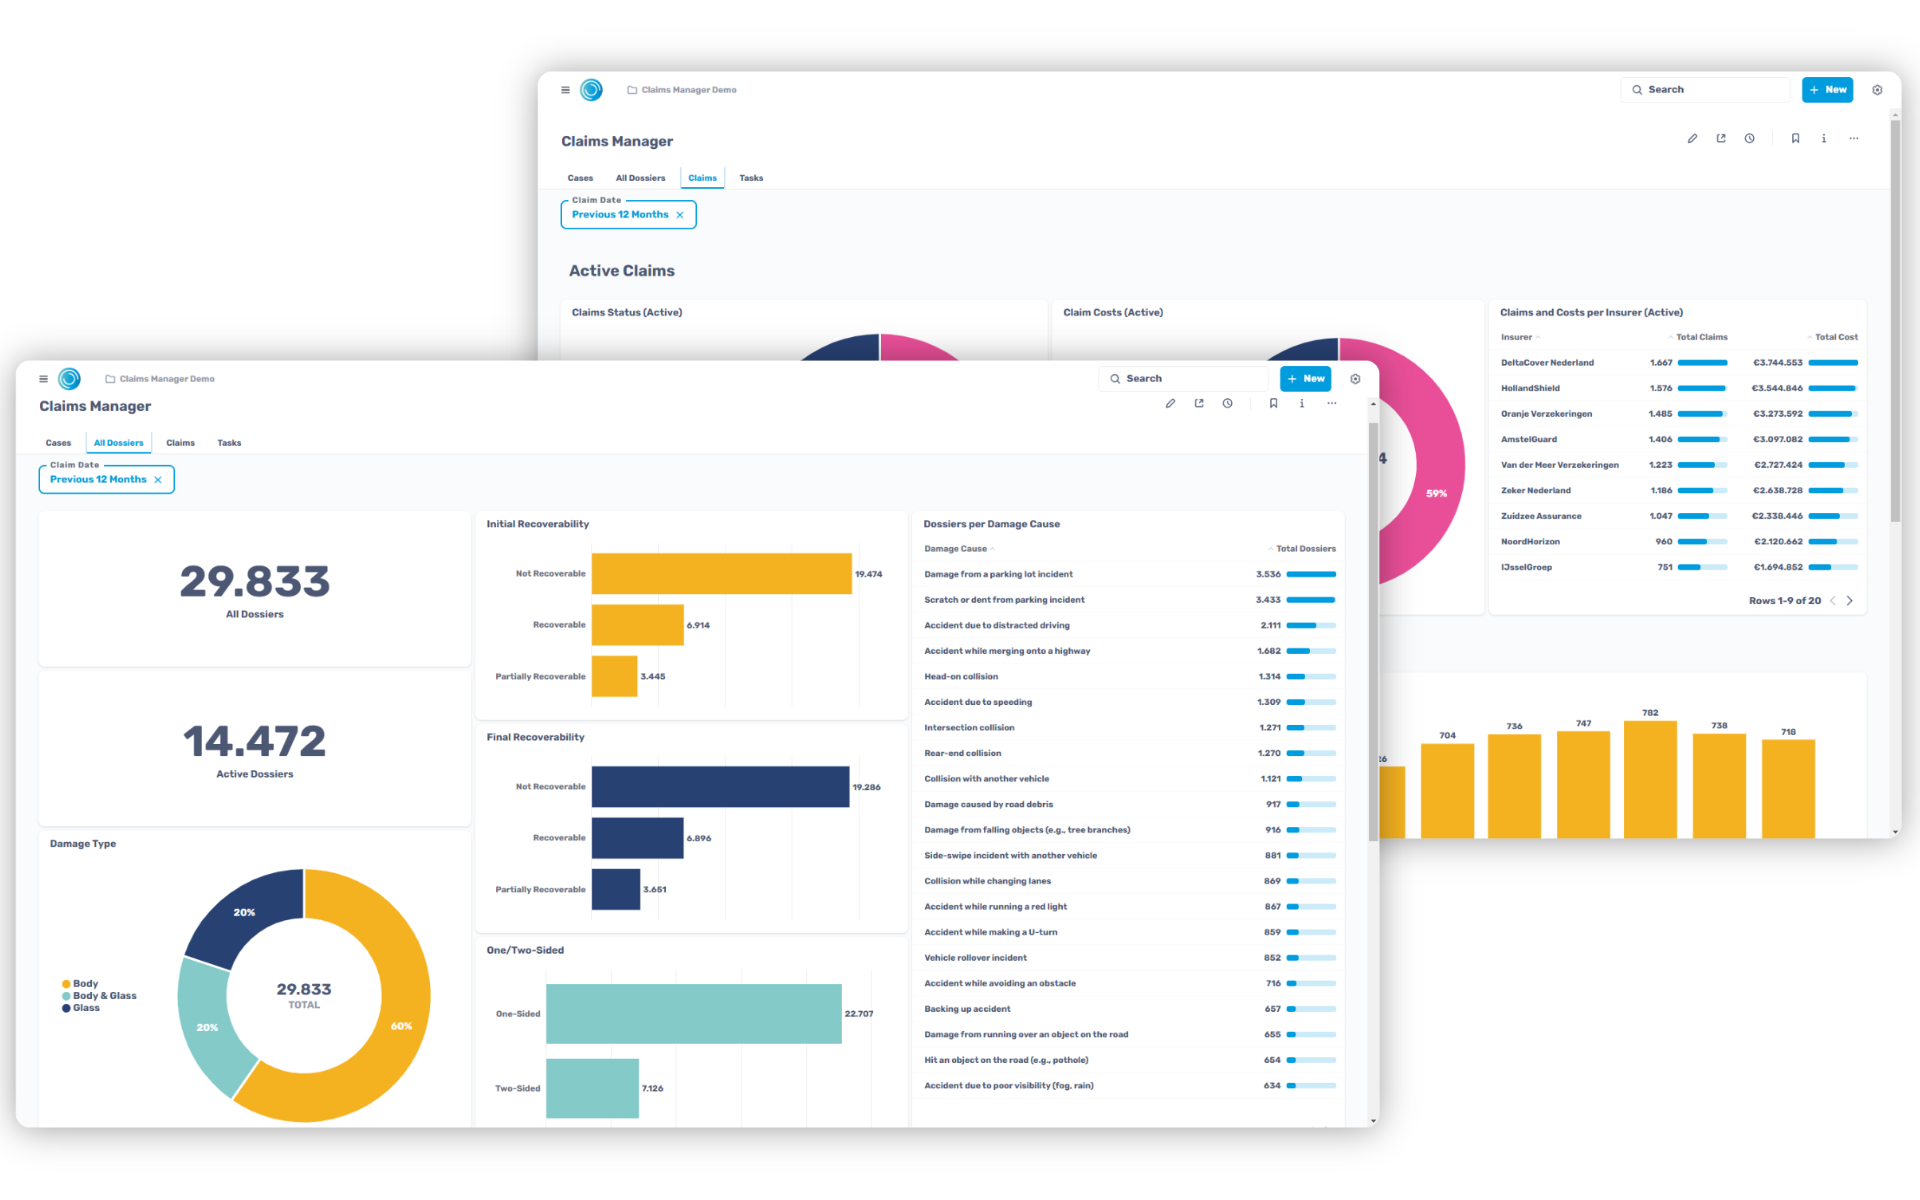Image resolution: width=1920 pixels, height=1200 pixels.
Task: Switch to the Claims tab in front window
Action: click(x=180, y=443)
